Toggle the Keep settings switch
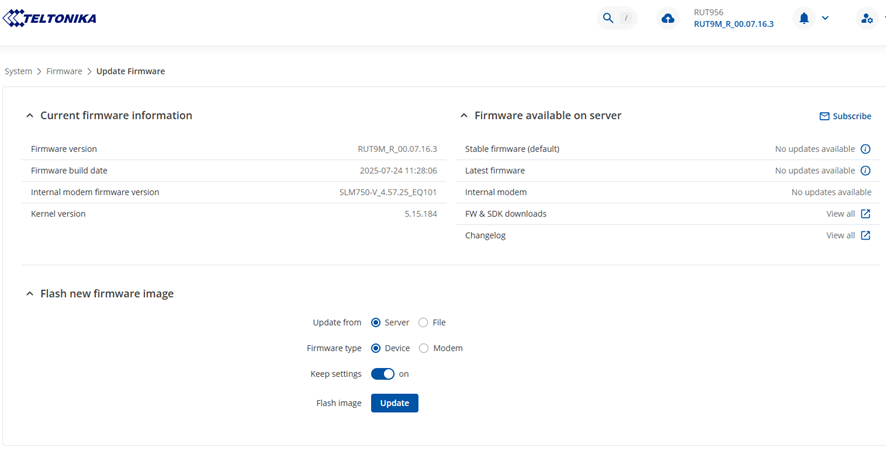 point(383,374)
